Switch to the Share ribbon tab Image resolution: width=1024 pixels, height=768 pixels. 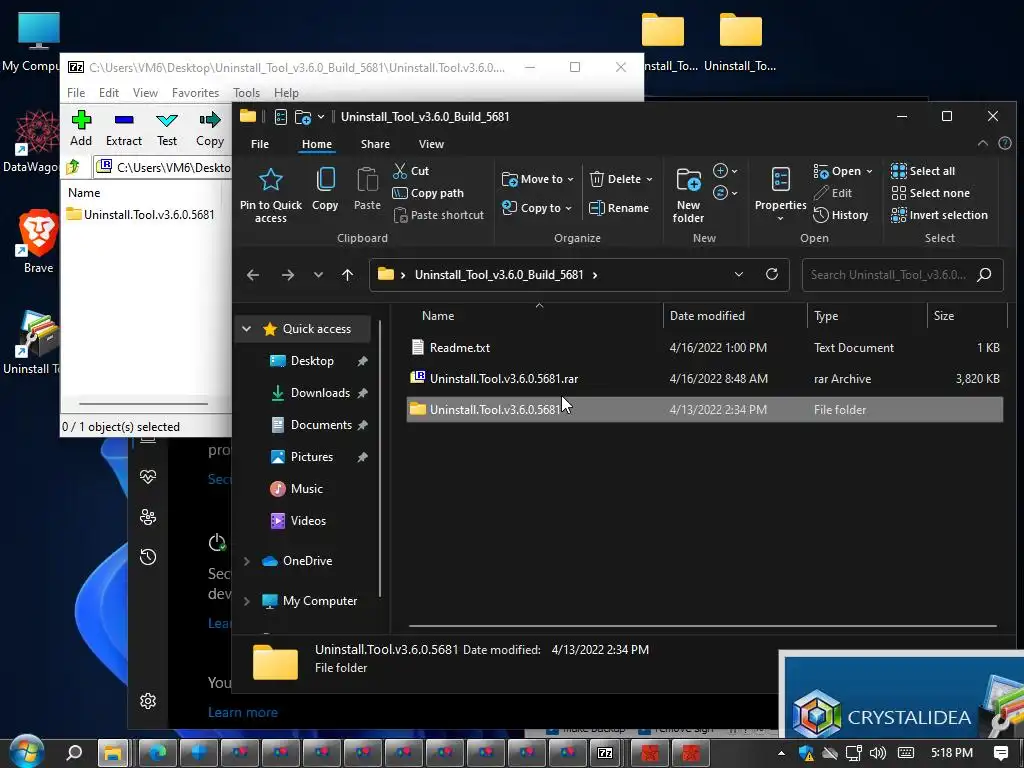(x=375, y=144)
